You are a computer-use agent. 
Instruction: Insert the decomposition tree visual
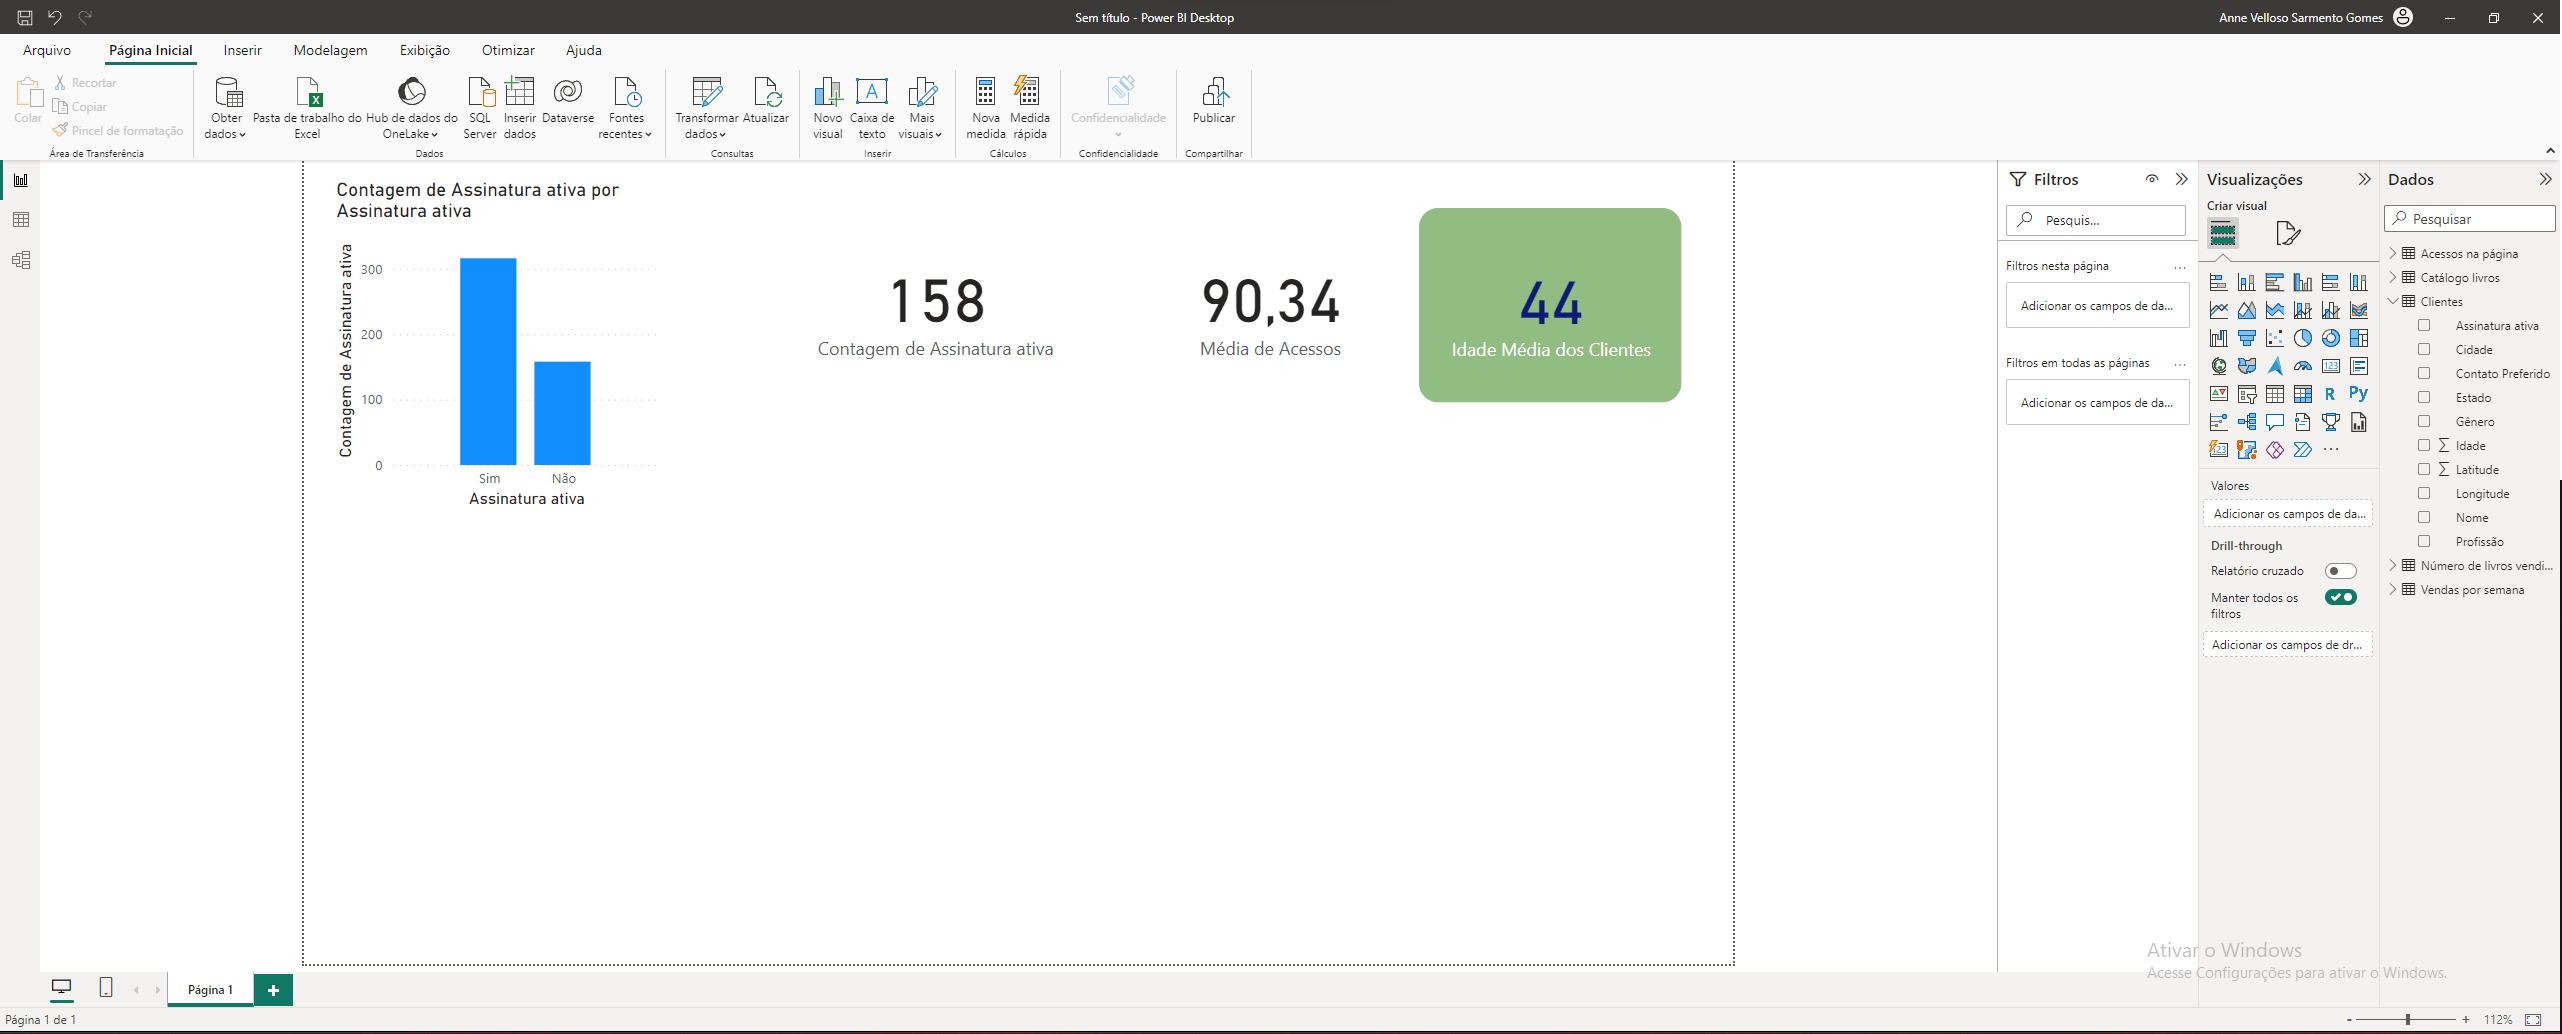2246,422
